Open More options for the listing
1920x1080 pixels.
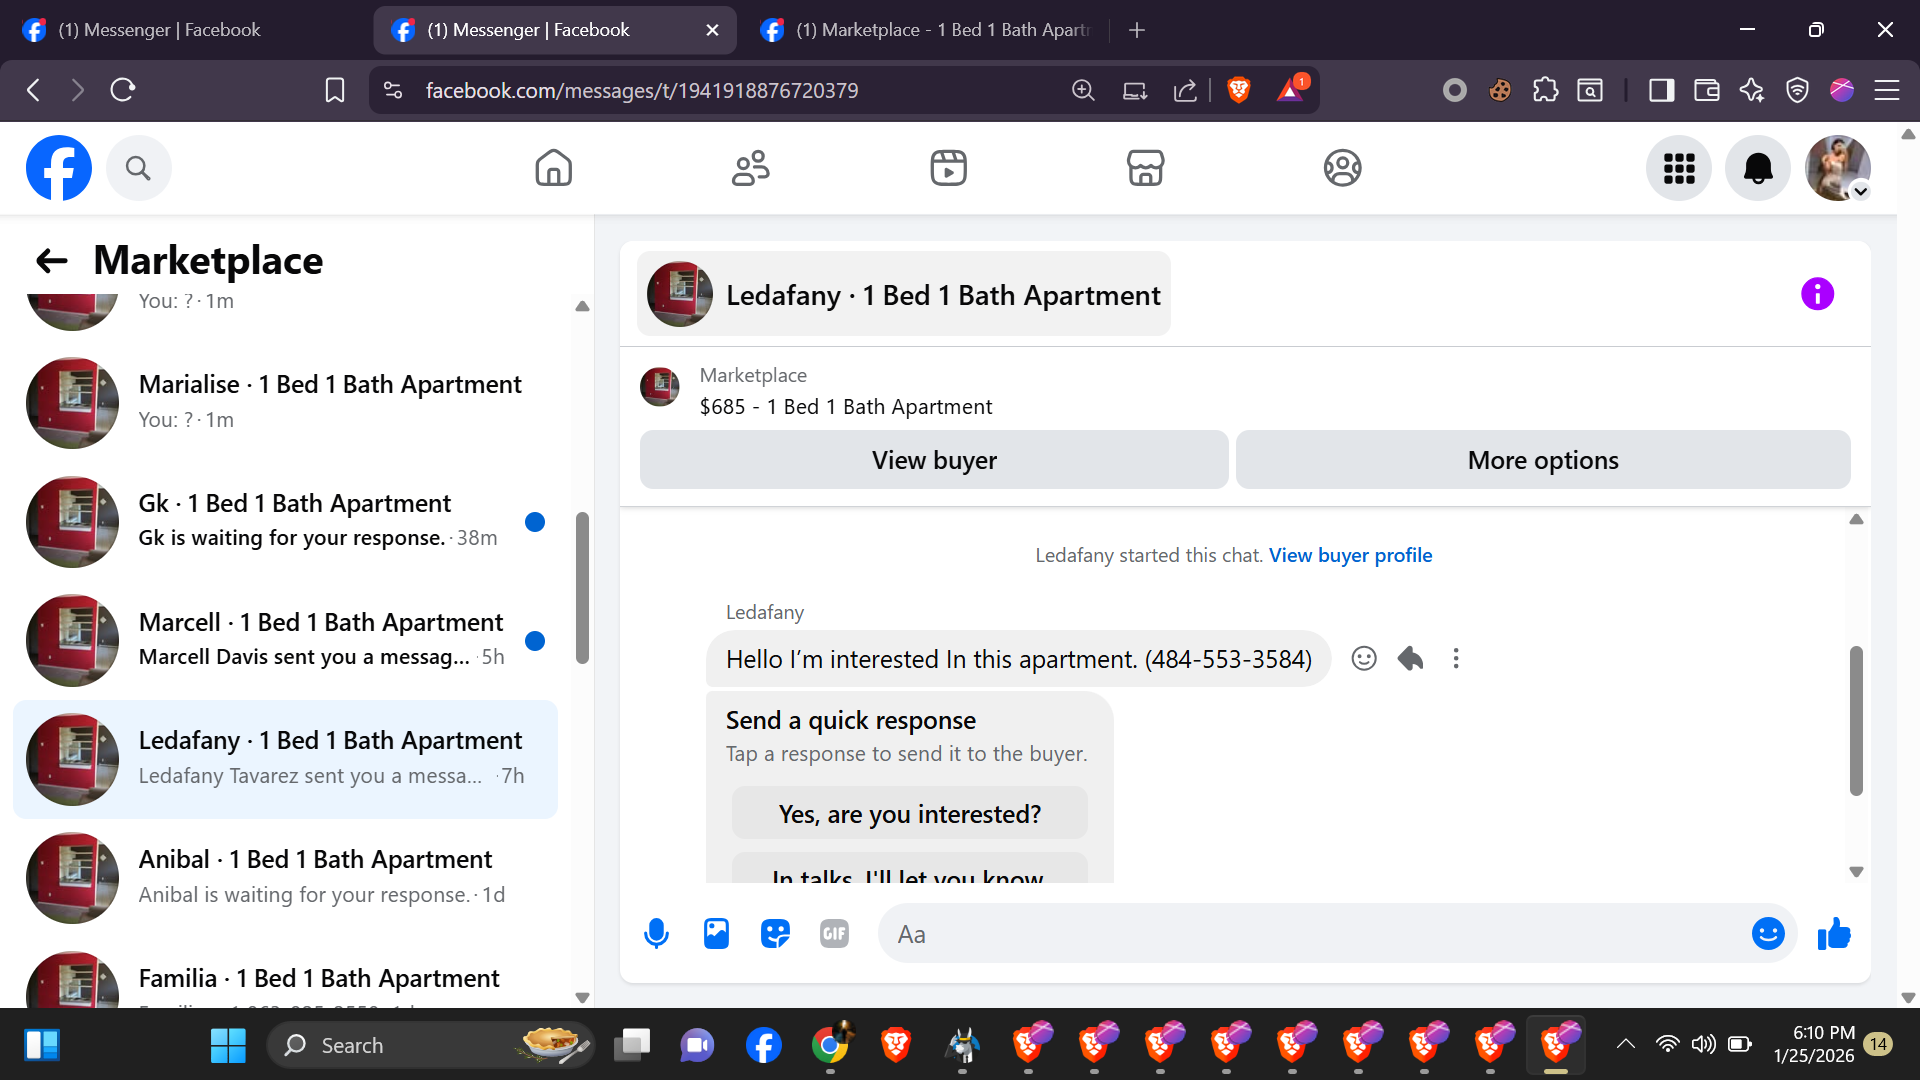click(x=1543, y=460)
